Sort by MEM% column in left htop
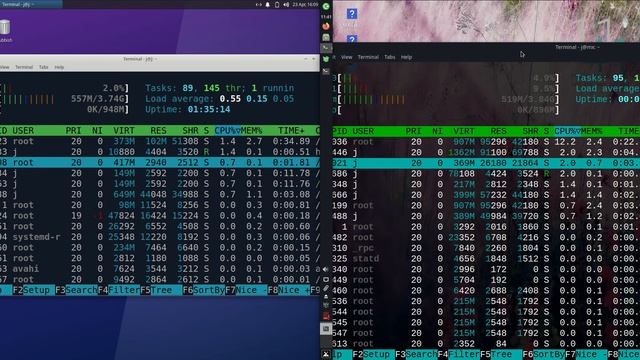The height and width of the screenshot is (360, 640). [x=251, y=131]
